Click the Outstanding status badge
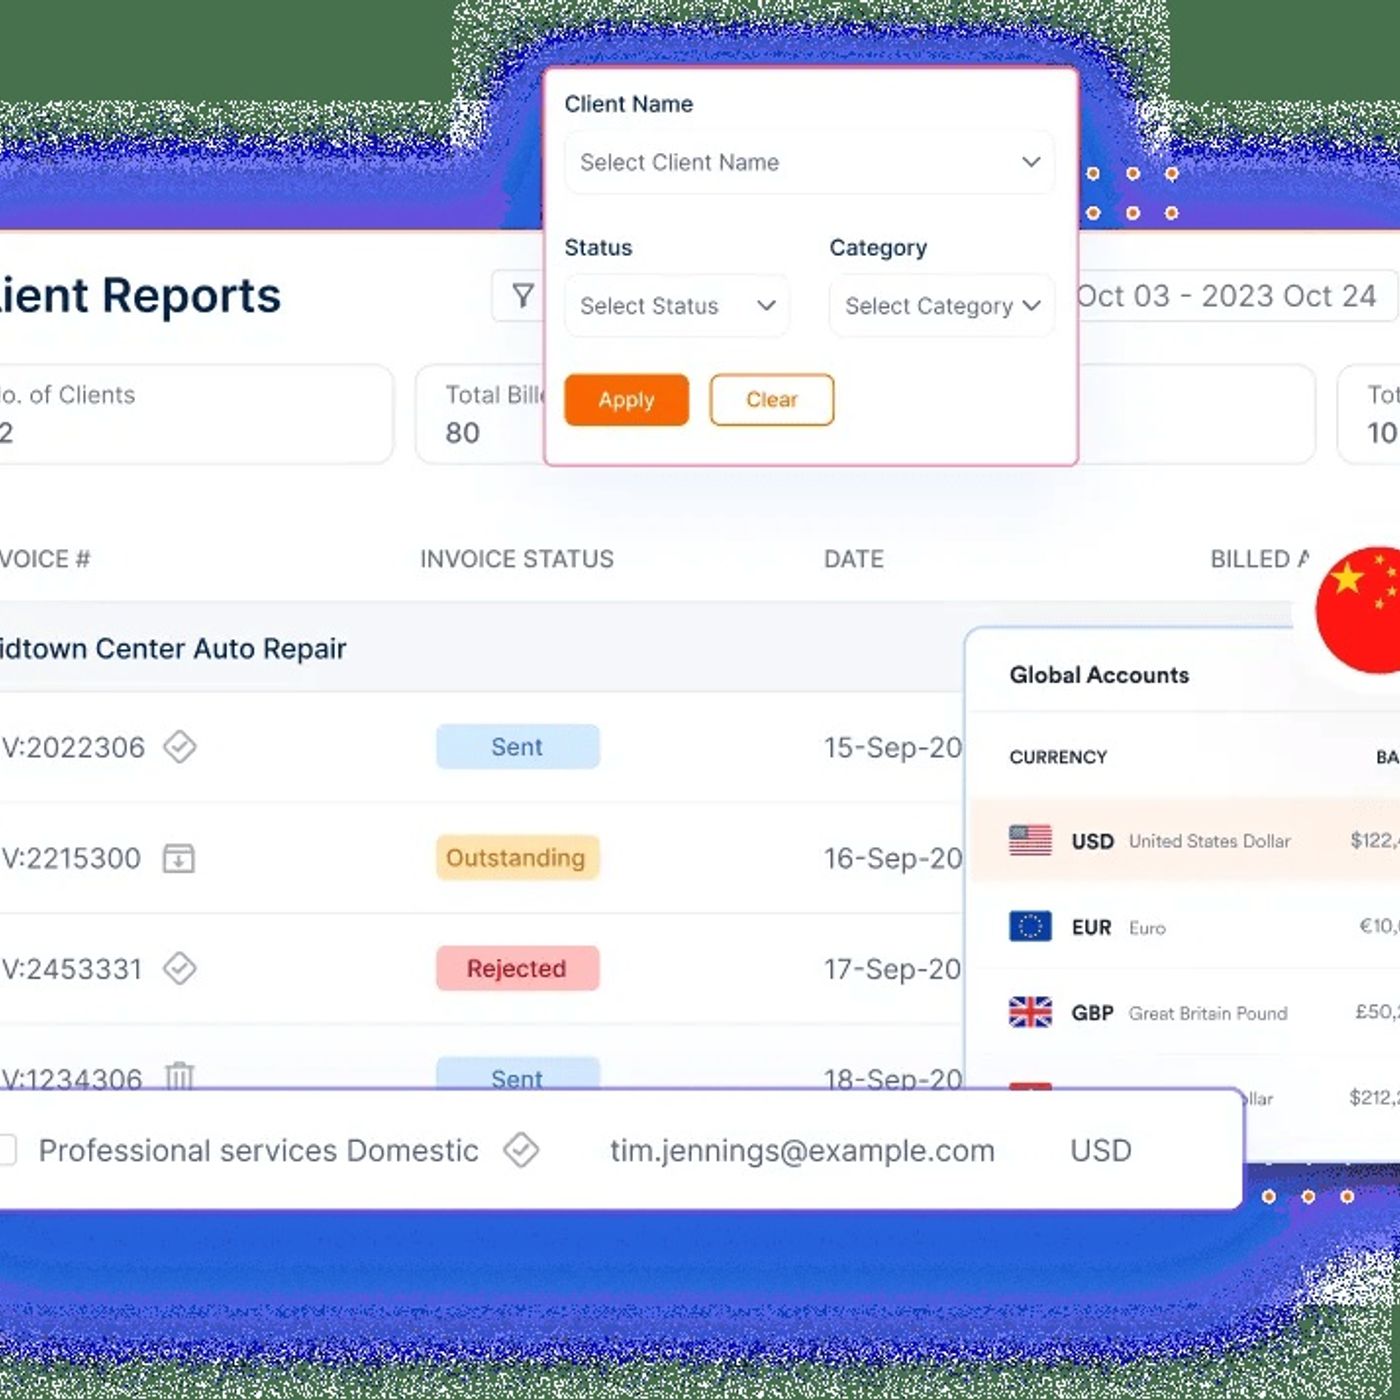Viewport: 1400px width, 1400px height. pos(517,858)
